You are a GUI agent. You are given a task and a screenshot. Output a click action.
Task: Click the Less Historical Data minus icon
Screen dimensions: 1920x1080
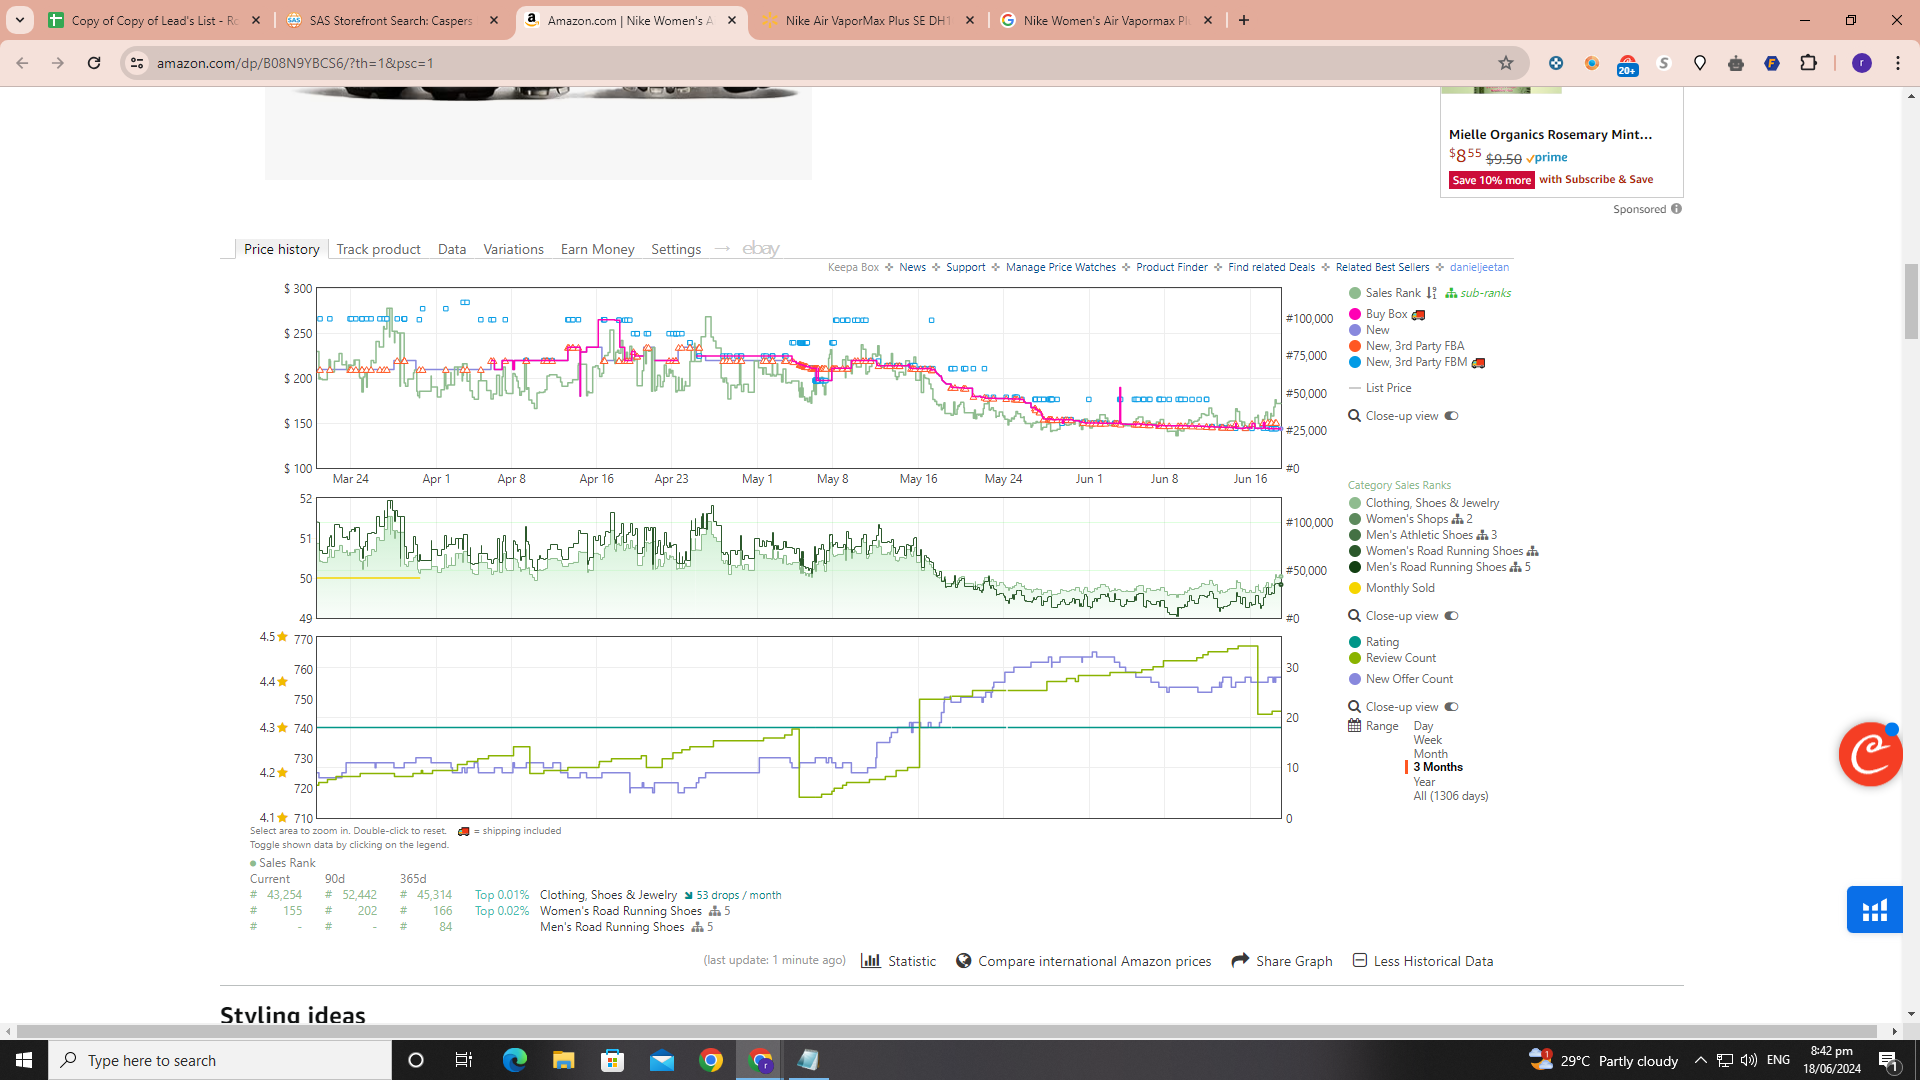click(1360, 960)
